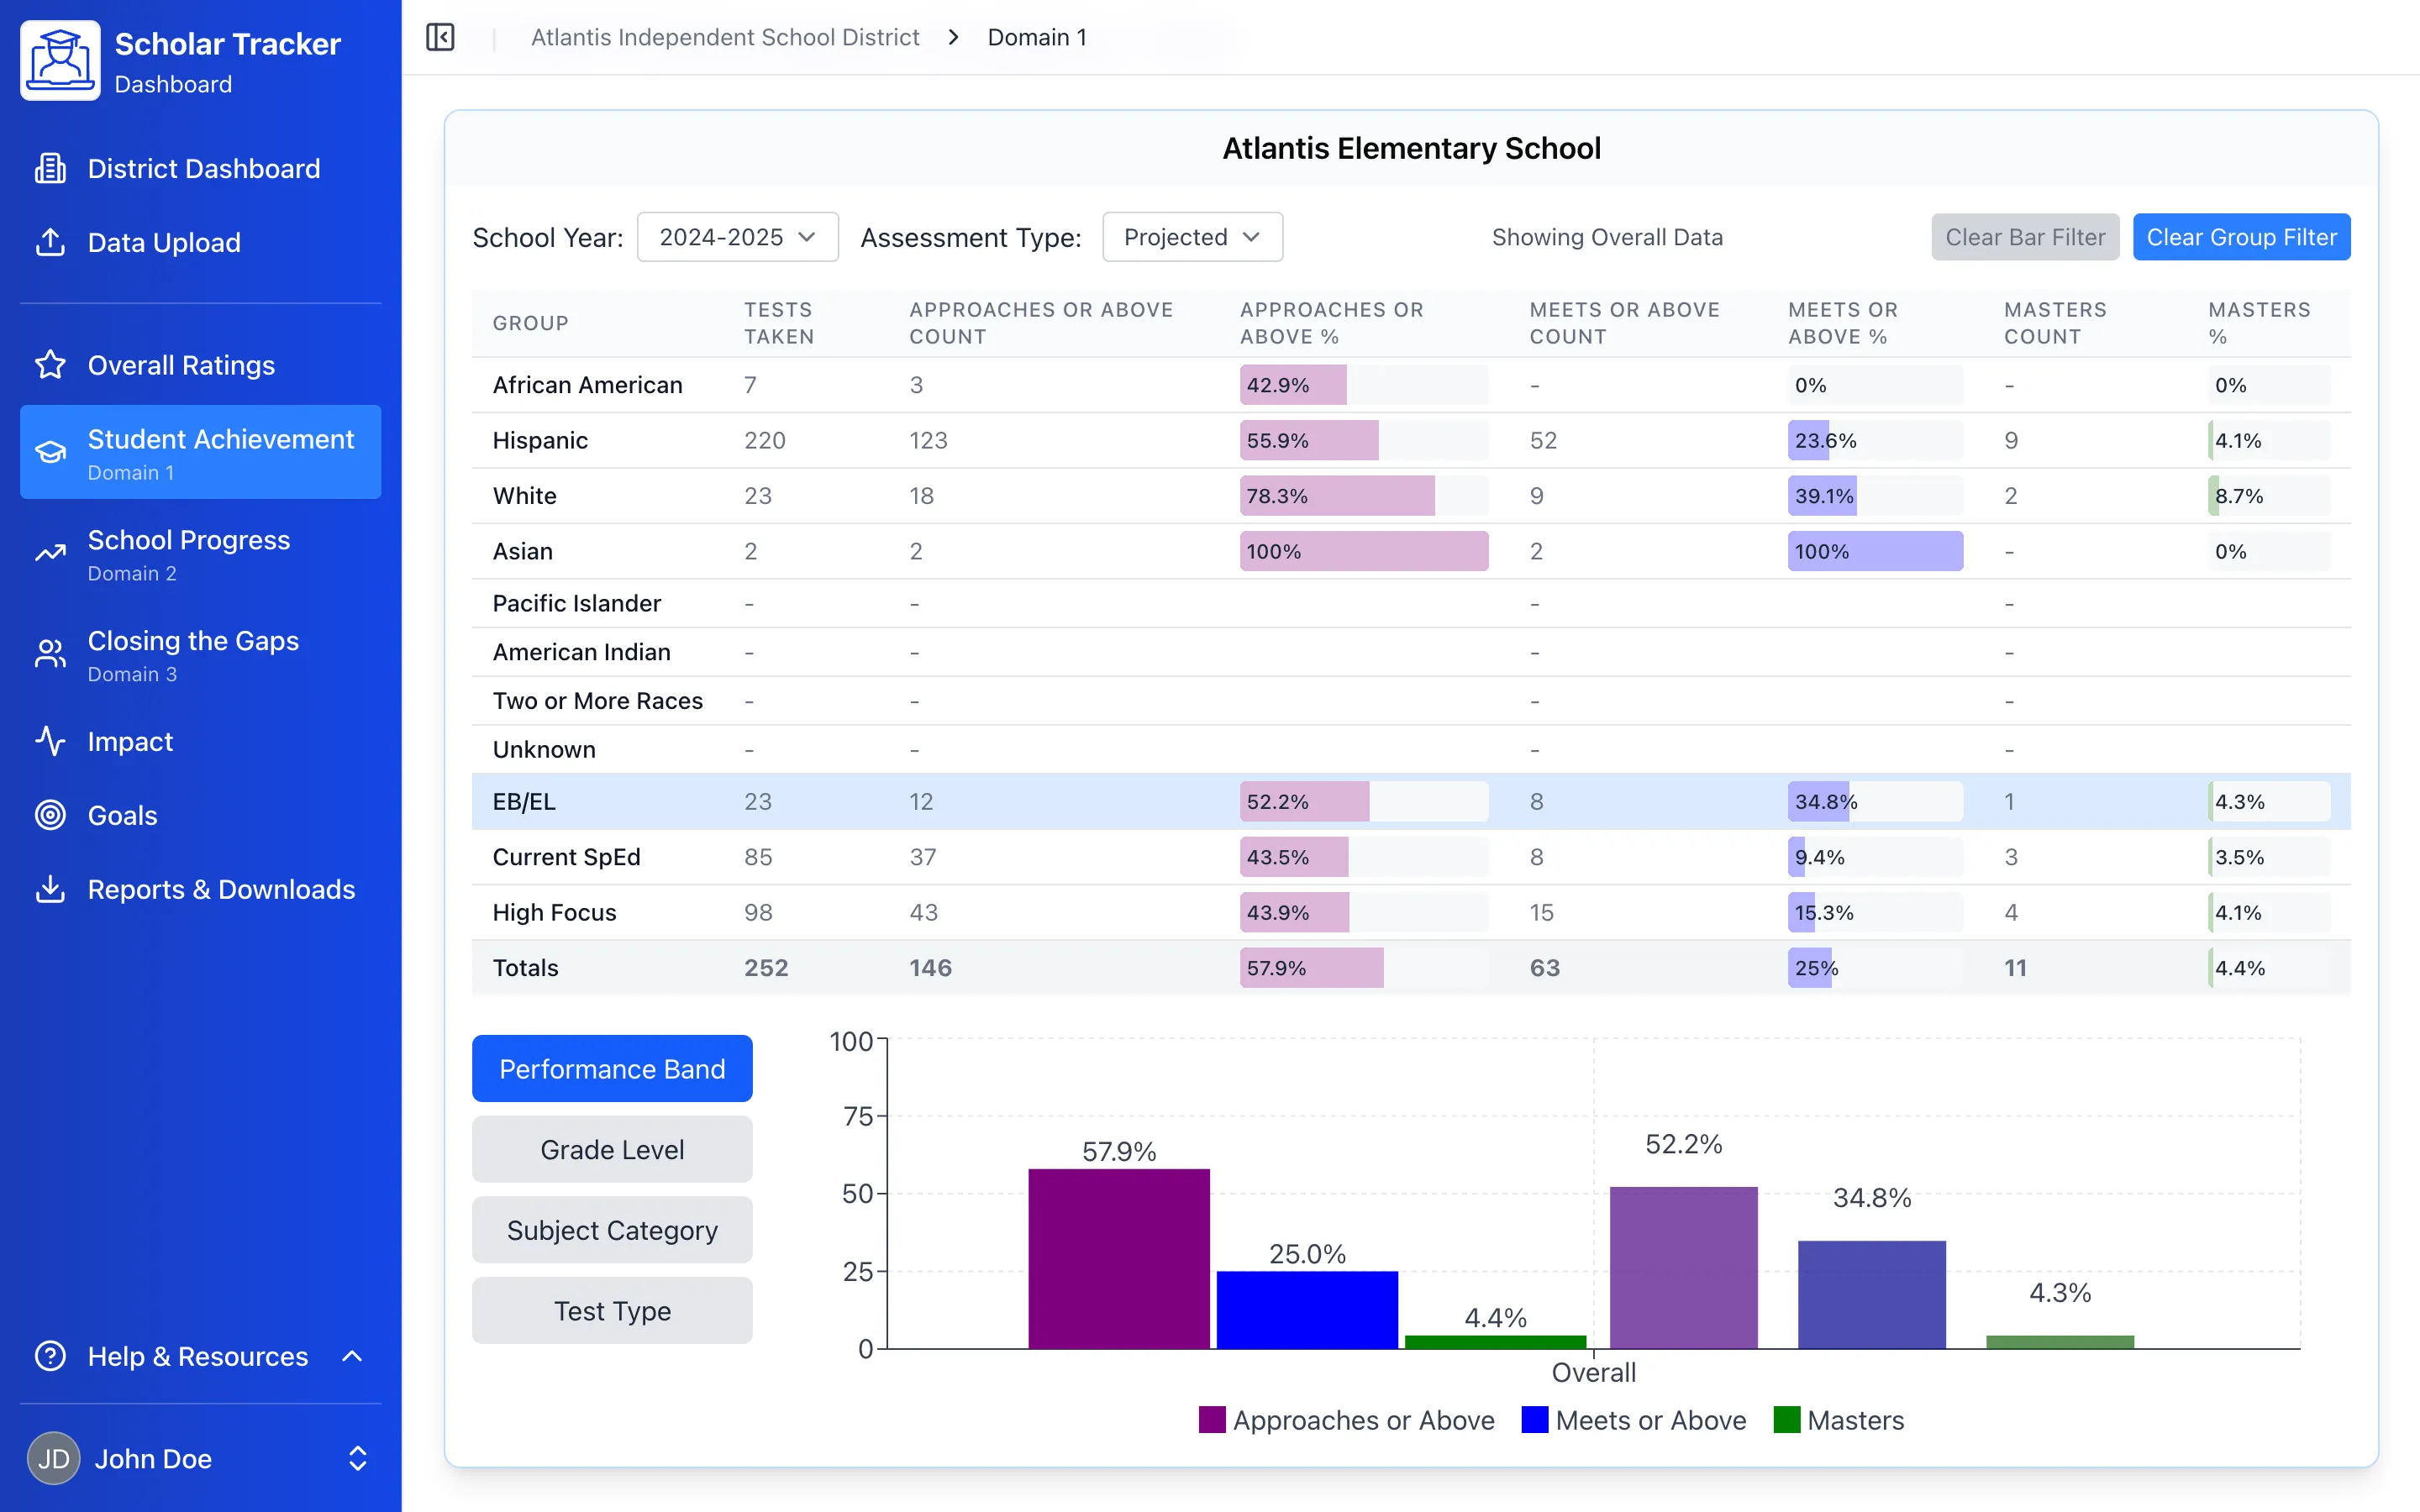The image size is (2420, 1512).
Task: Toggle the Masters series in the chart legend
Action: point(1839,1420)
